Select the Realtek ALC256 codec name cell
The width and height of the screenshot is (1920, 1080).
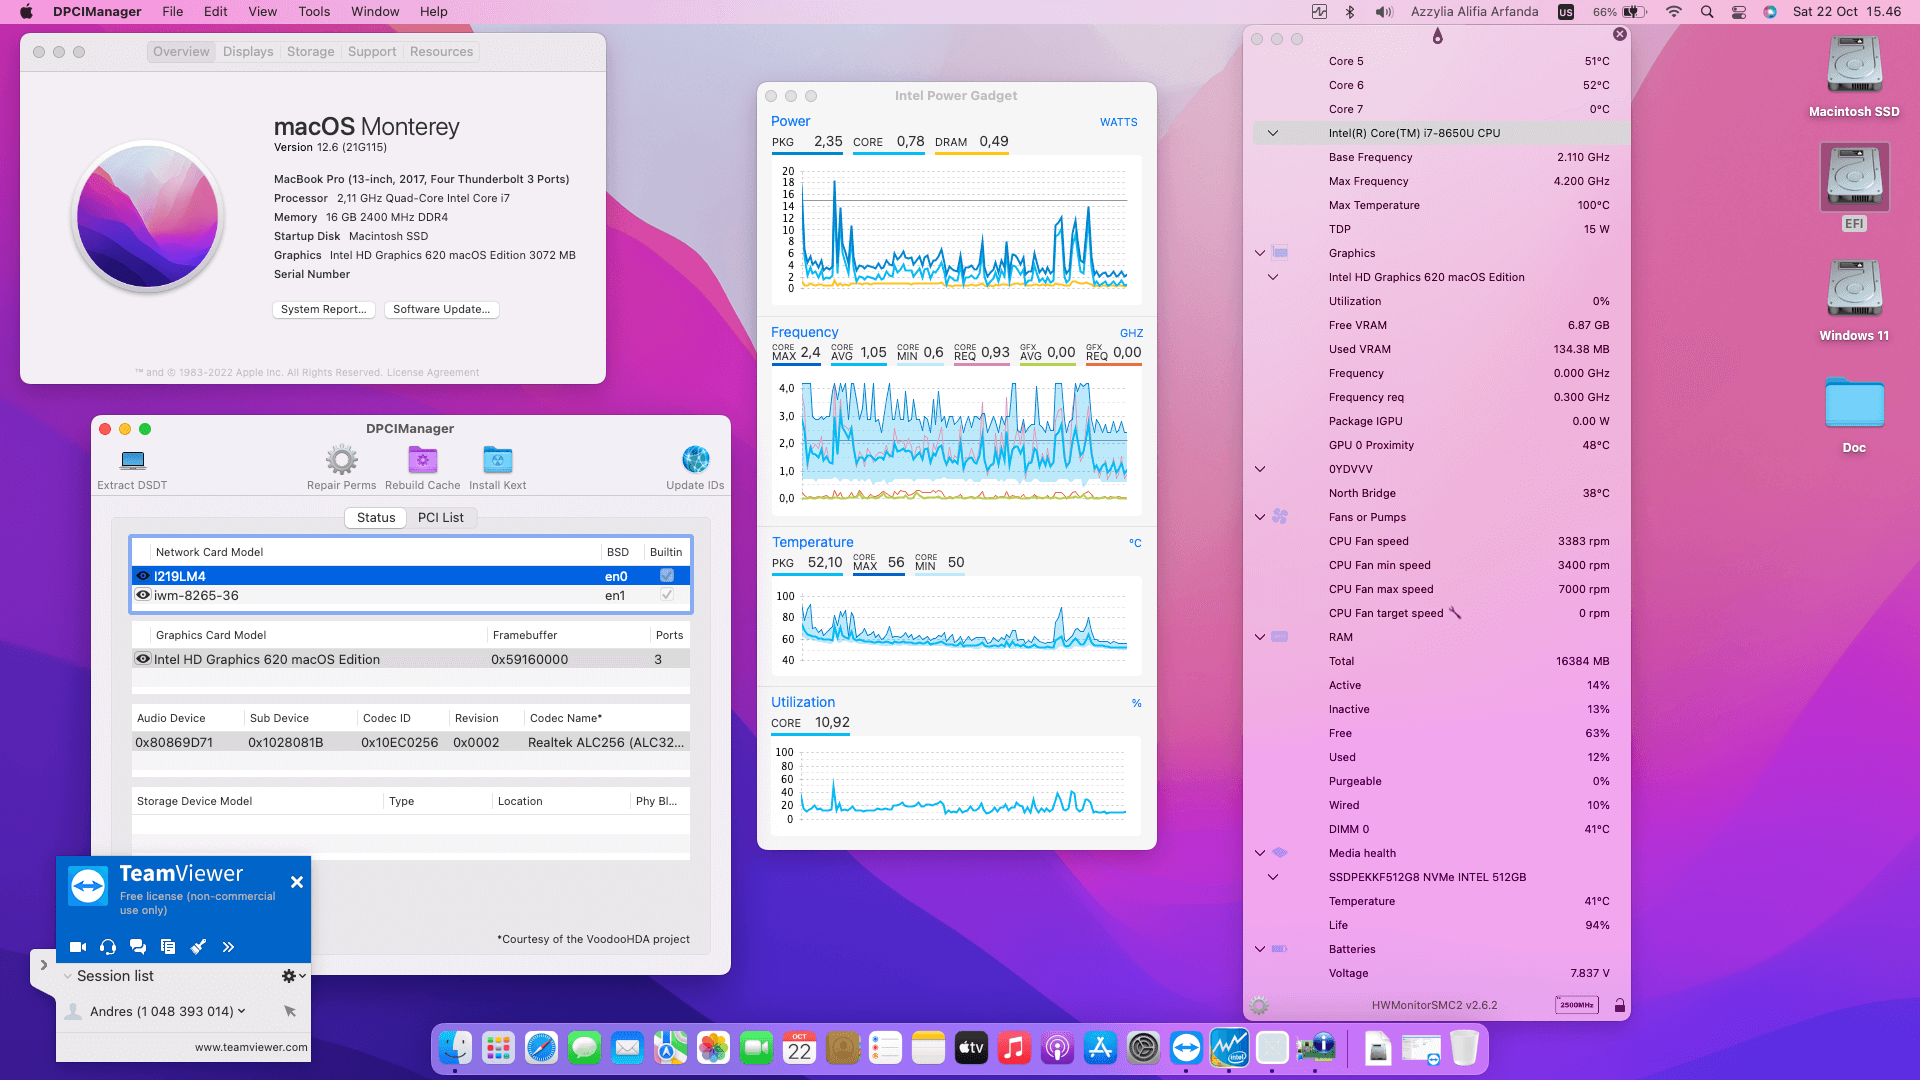606,742
